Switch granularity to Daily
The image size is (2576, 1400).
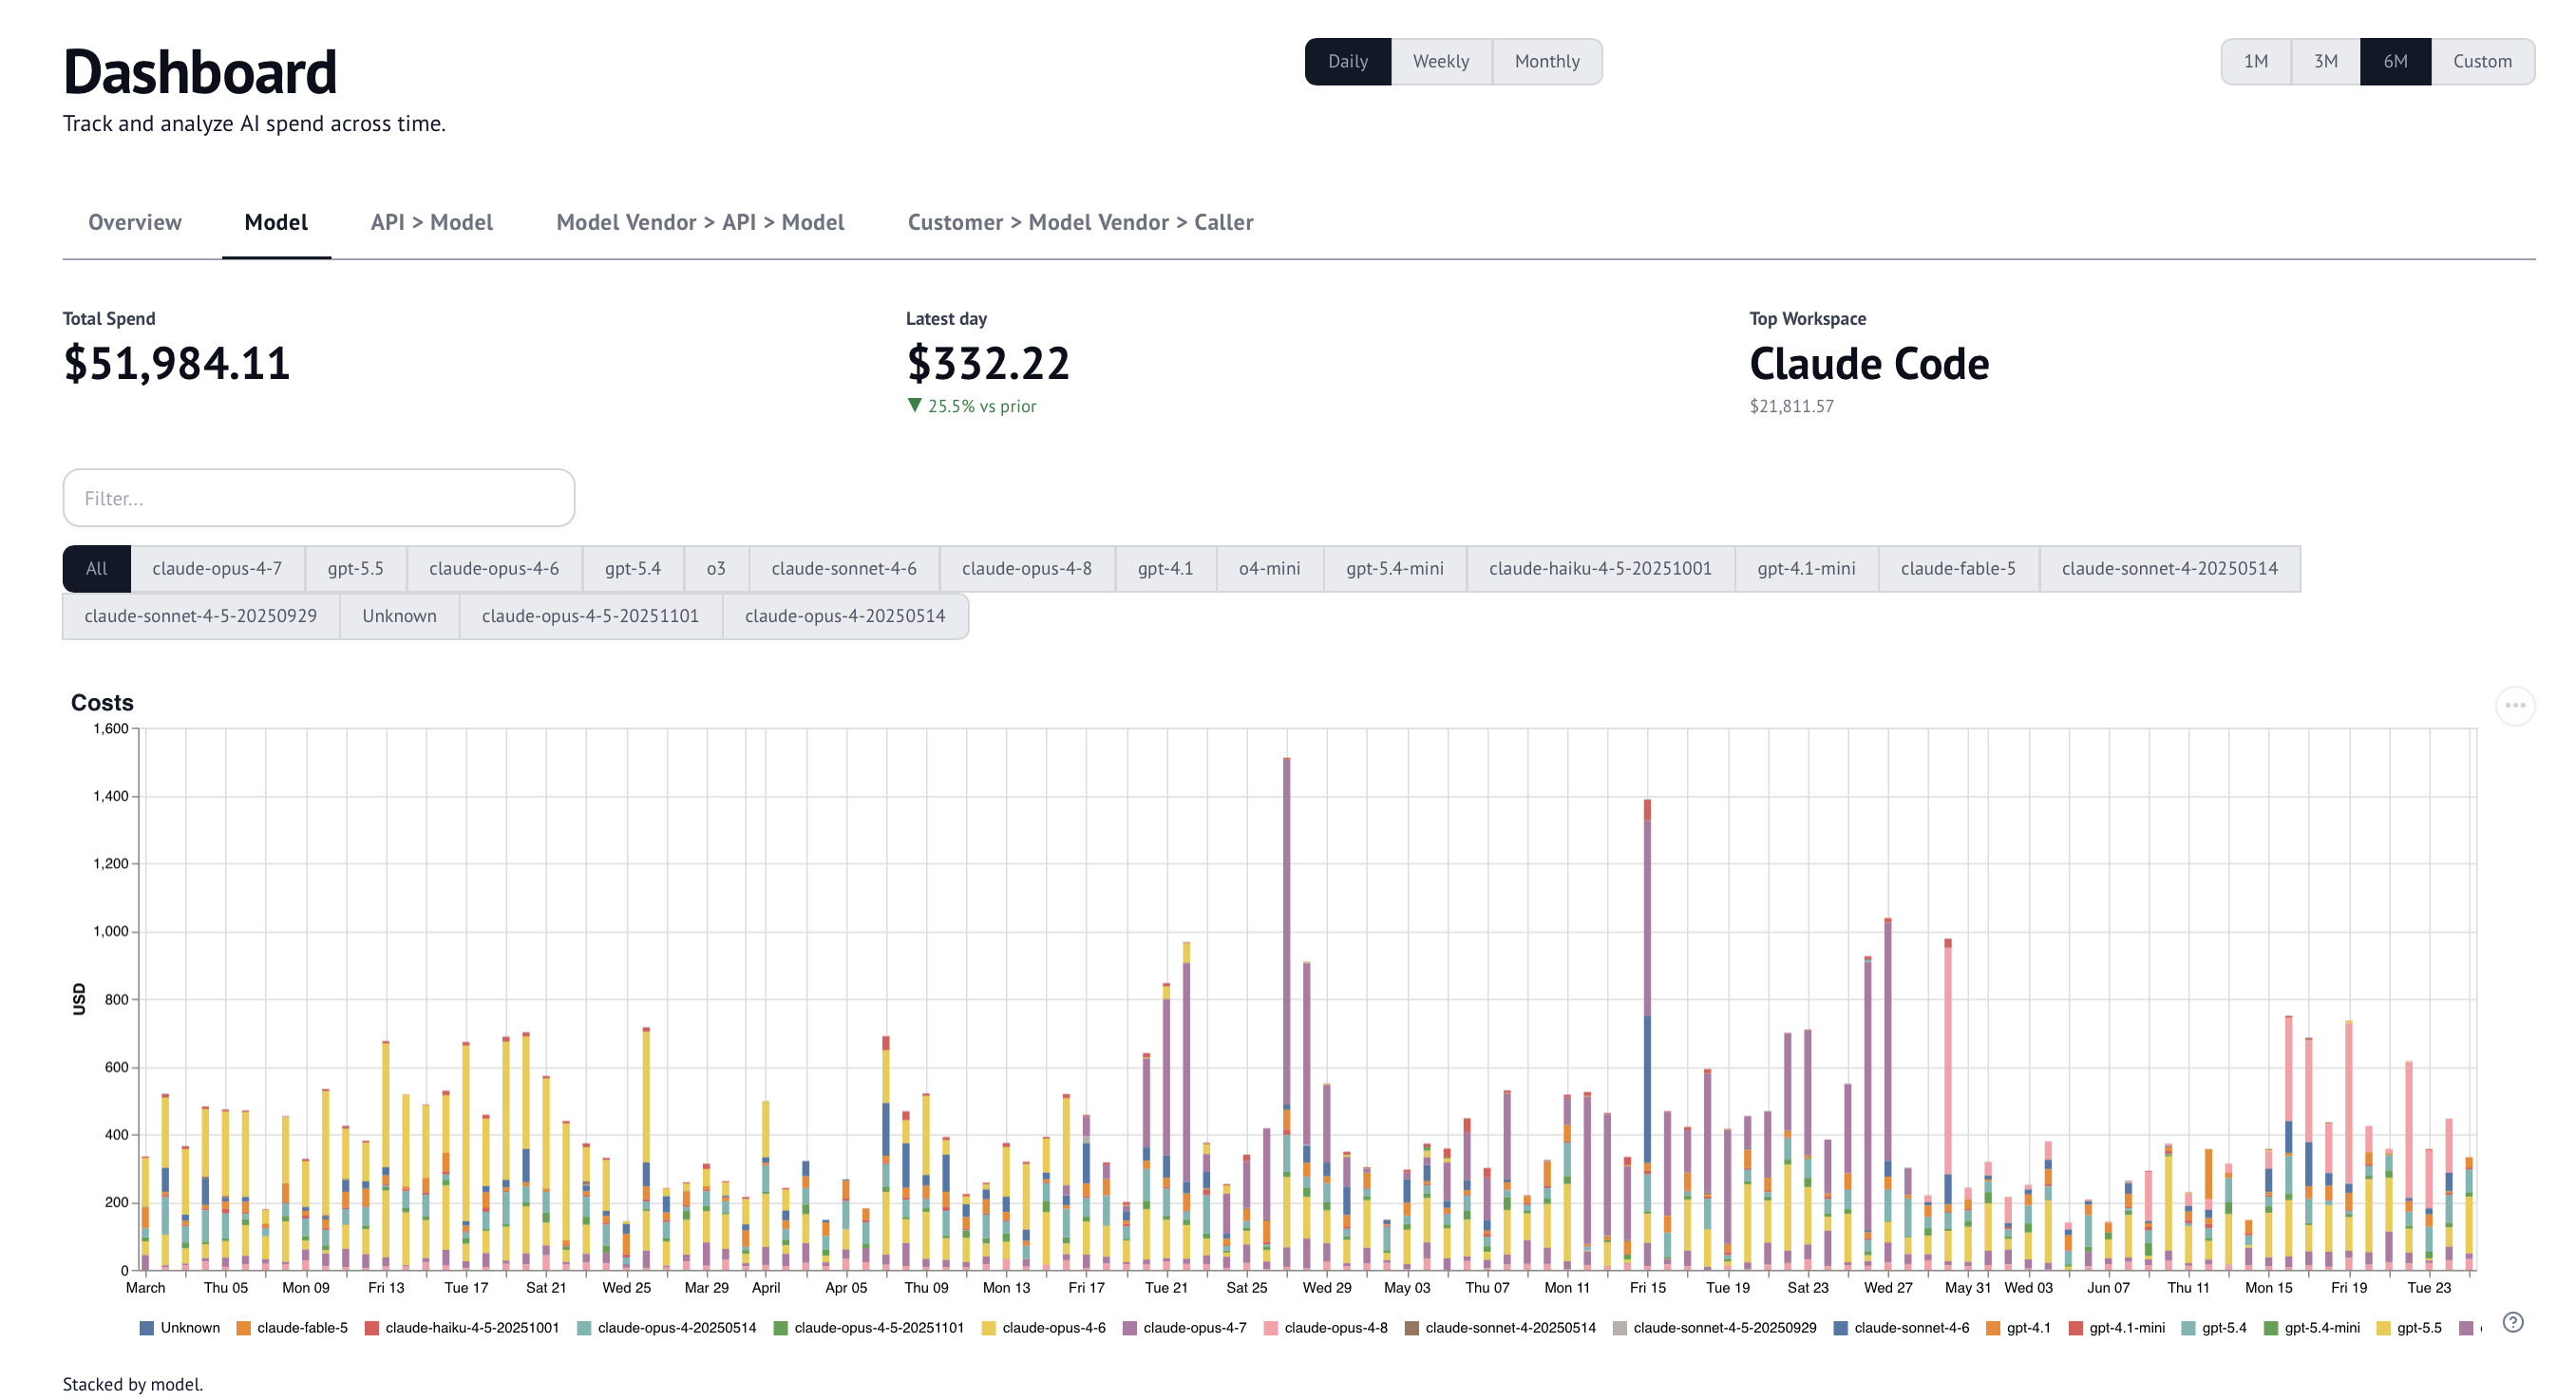coord(1347,62)
